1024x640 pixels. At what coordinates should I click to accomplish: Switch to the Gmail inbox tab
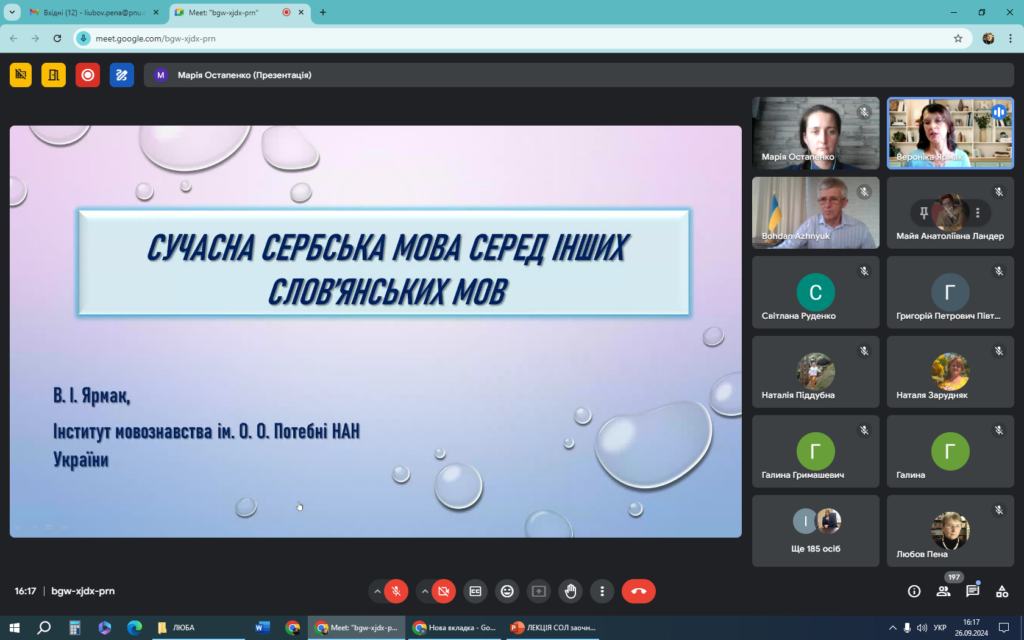[84, 12]
